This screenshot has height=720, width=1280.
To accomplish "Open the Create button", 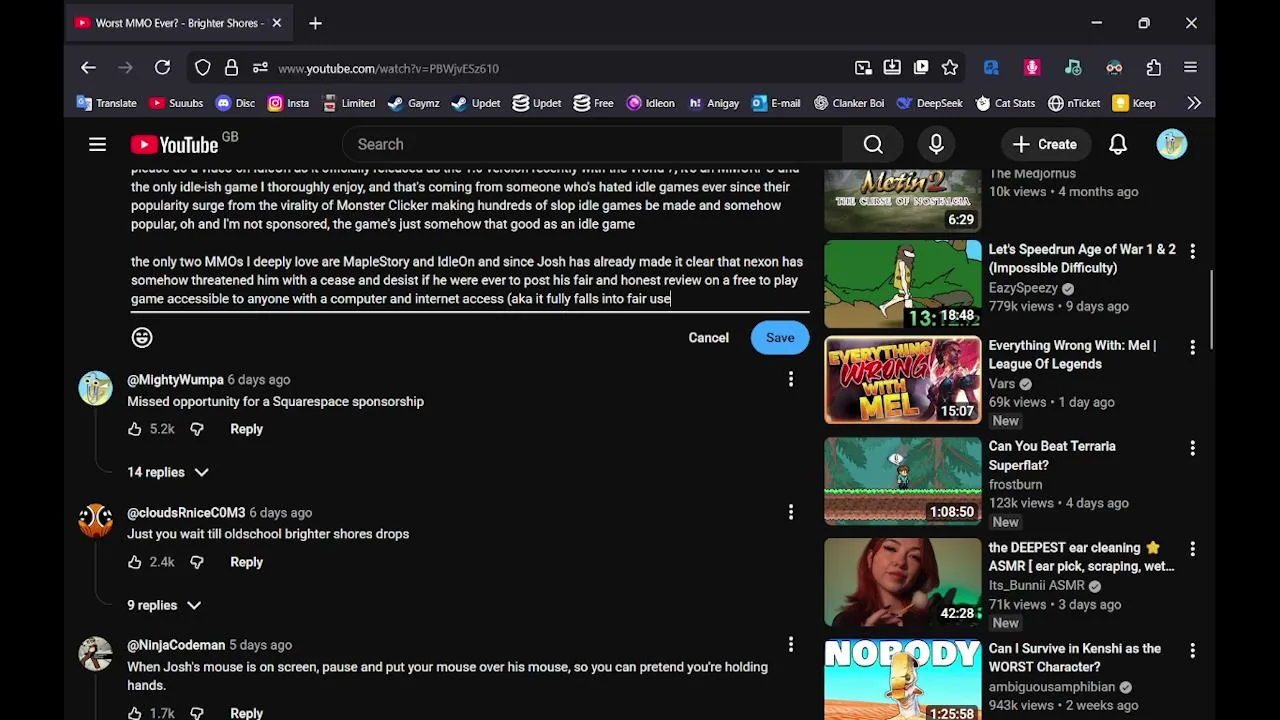I will pos(1044,145).
